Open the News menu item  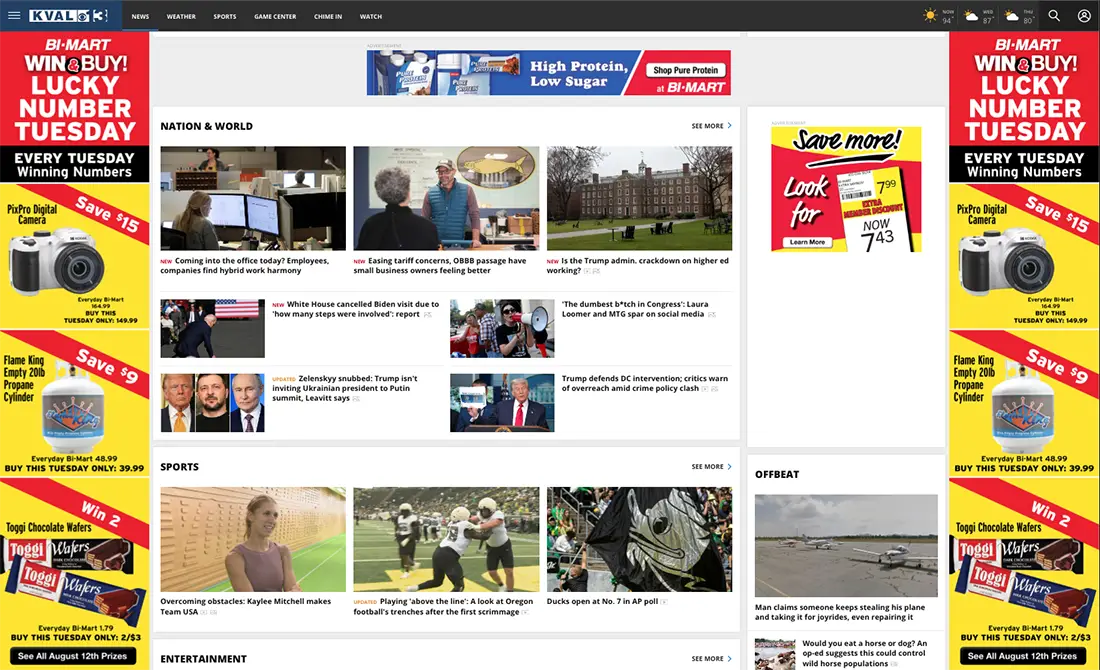click(x=140, y=16)
